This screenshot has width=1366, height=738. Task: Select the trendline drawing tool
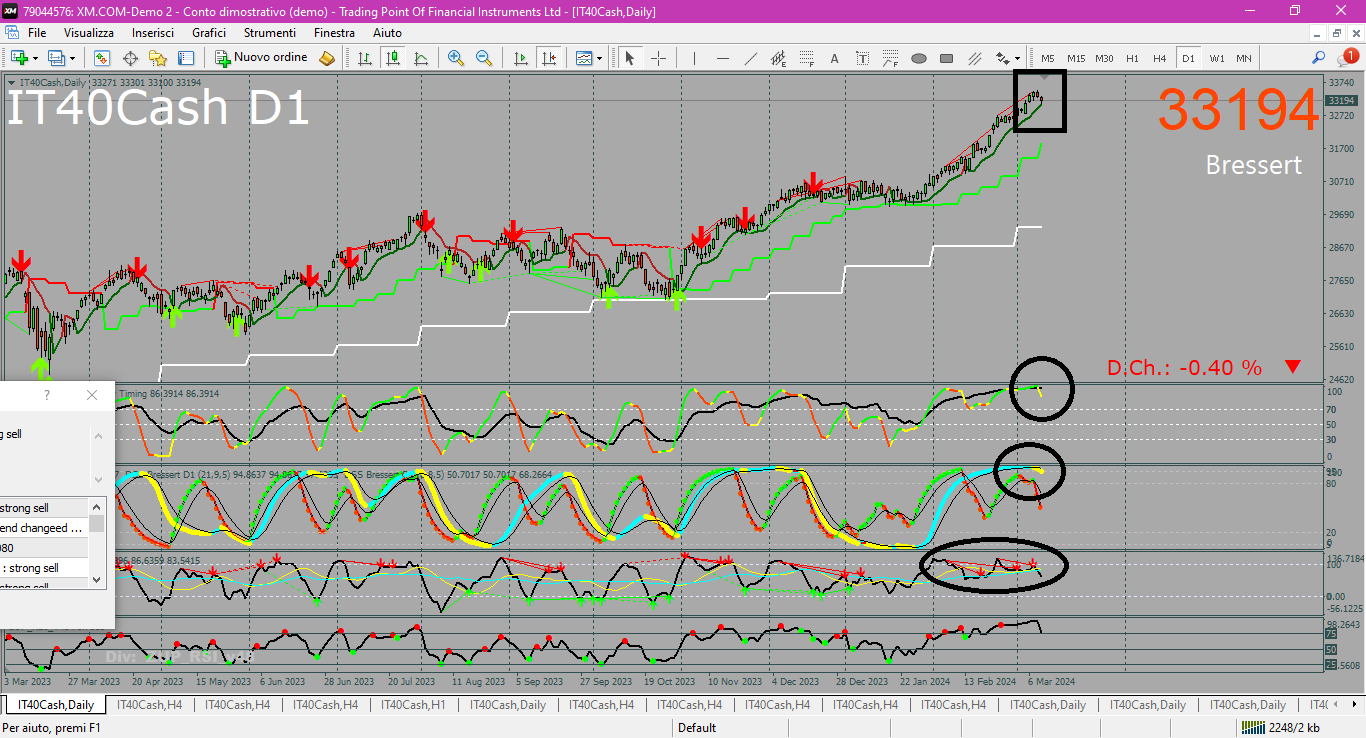(x=751, y=58)
